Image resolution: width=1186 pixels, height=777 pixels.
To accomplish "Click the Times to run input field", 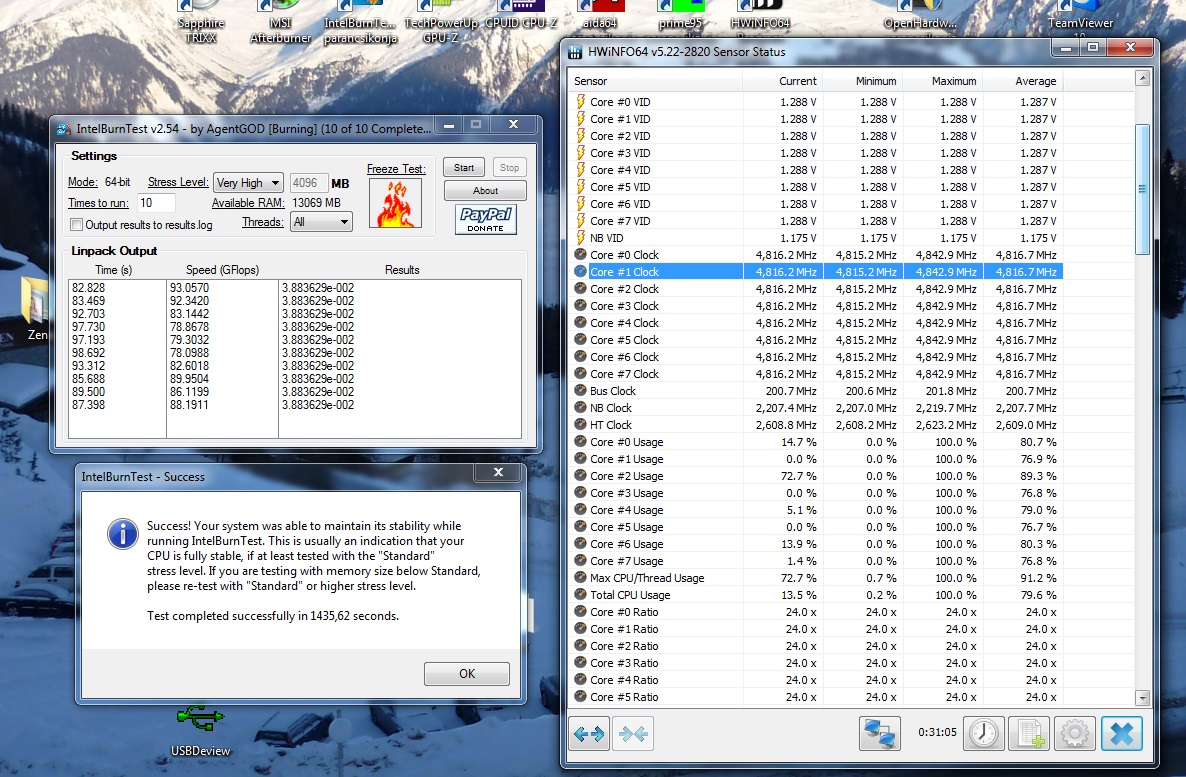I will [156, 203].
